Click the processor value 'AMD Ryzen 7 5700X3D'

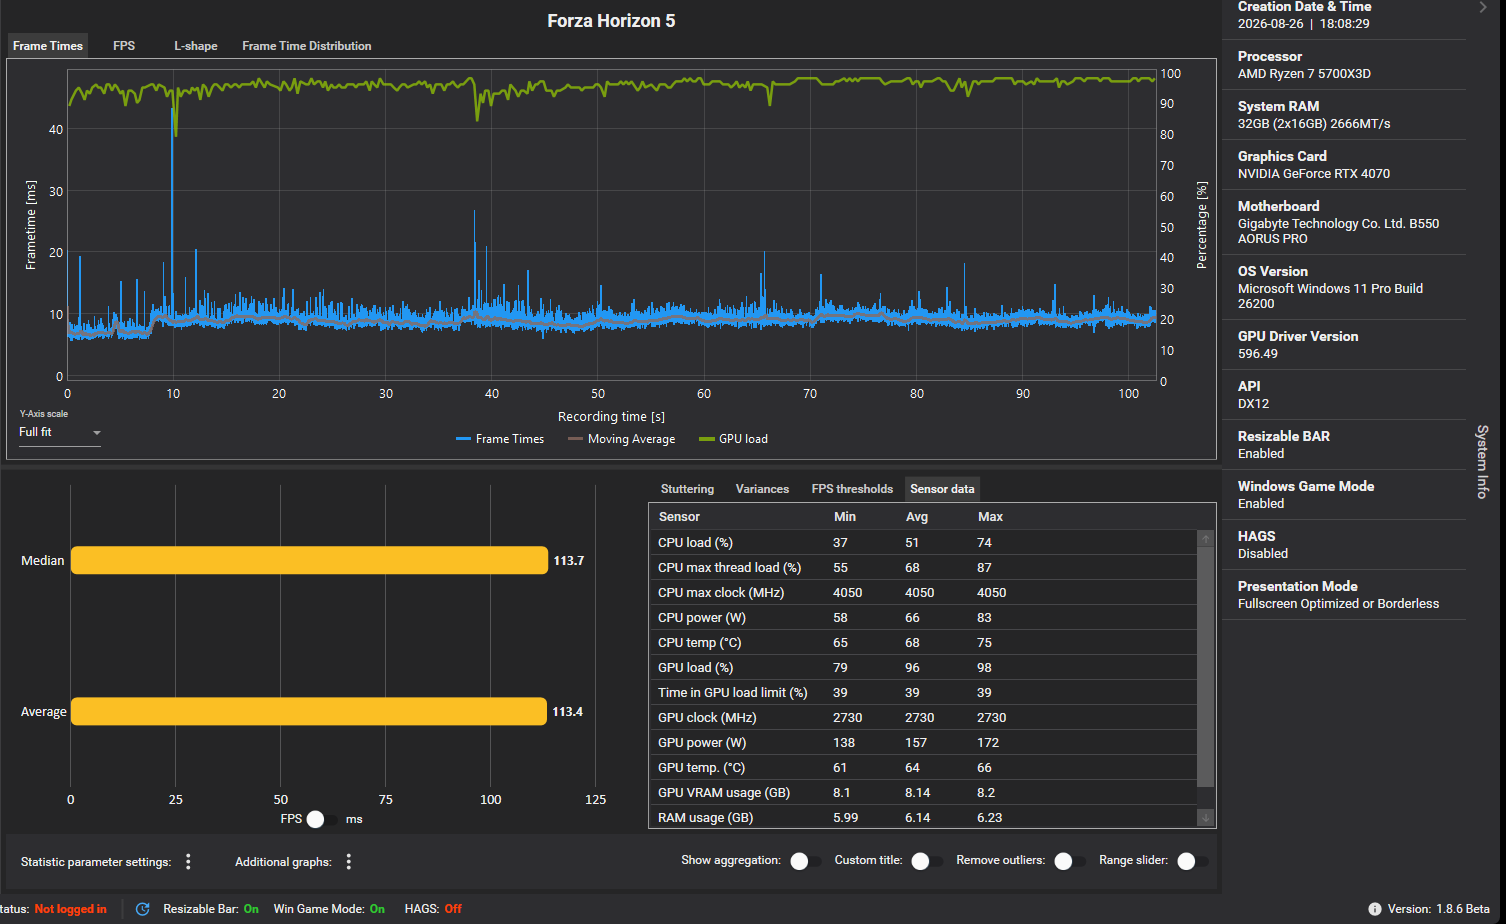coord(1304,74)
